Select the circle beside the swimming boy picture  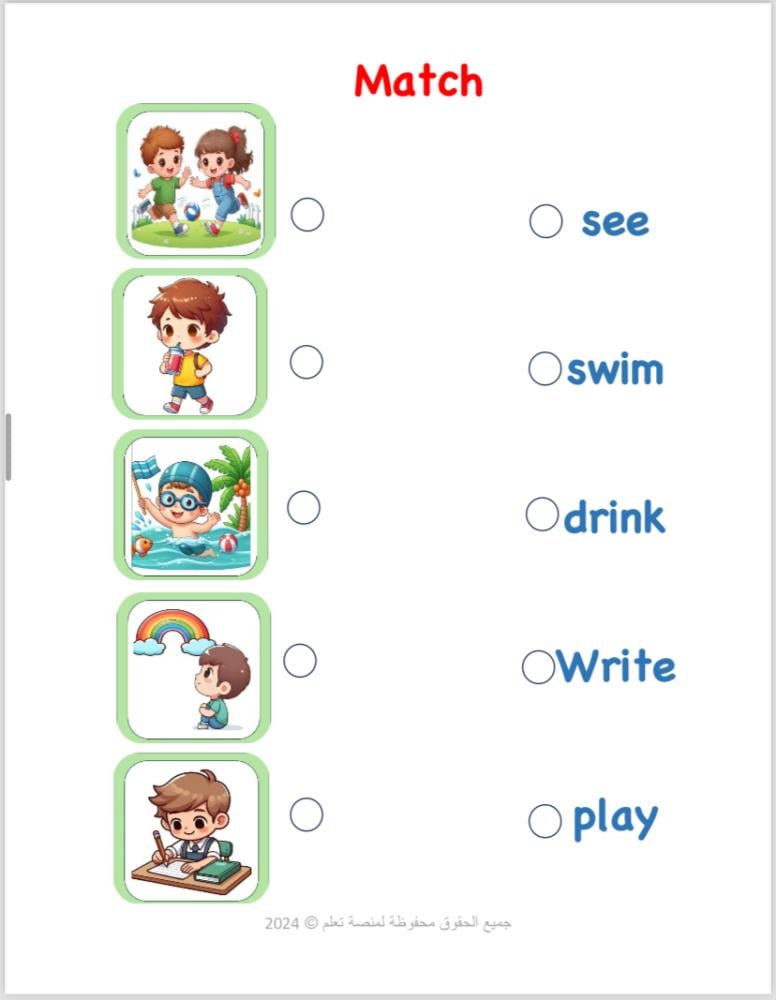[x=304, y=508]
